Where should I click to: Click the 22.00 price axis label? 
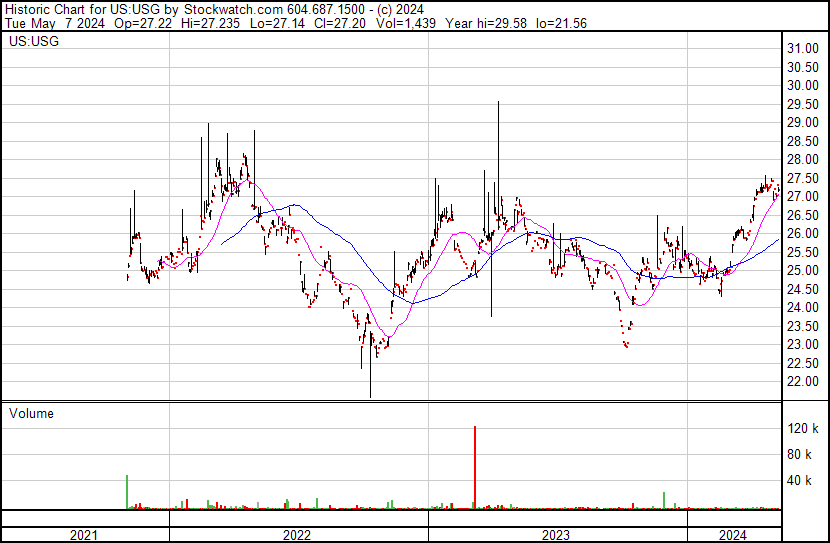804,382
